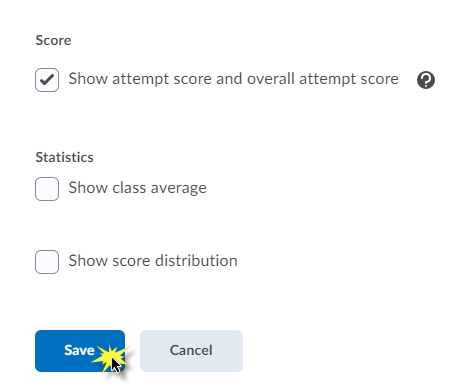Click the question mark help icon
This screenshot has height=389, width=471.
pyautogui.click(x=426, y=80)
